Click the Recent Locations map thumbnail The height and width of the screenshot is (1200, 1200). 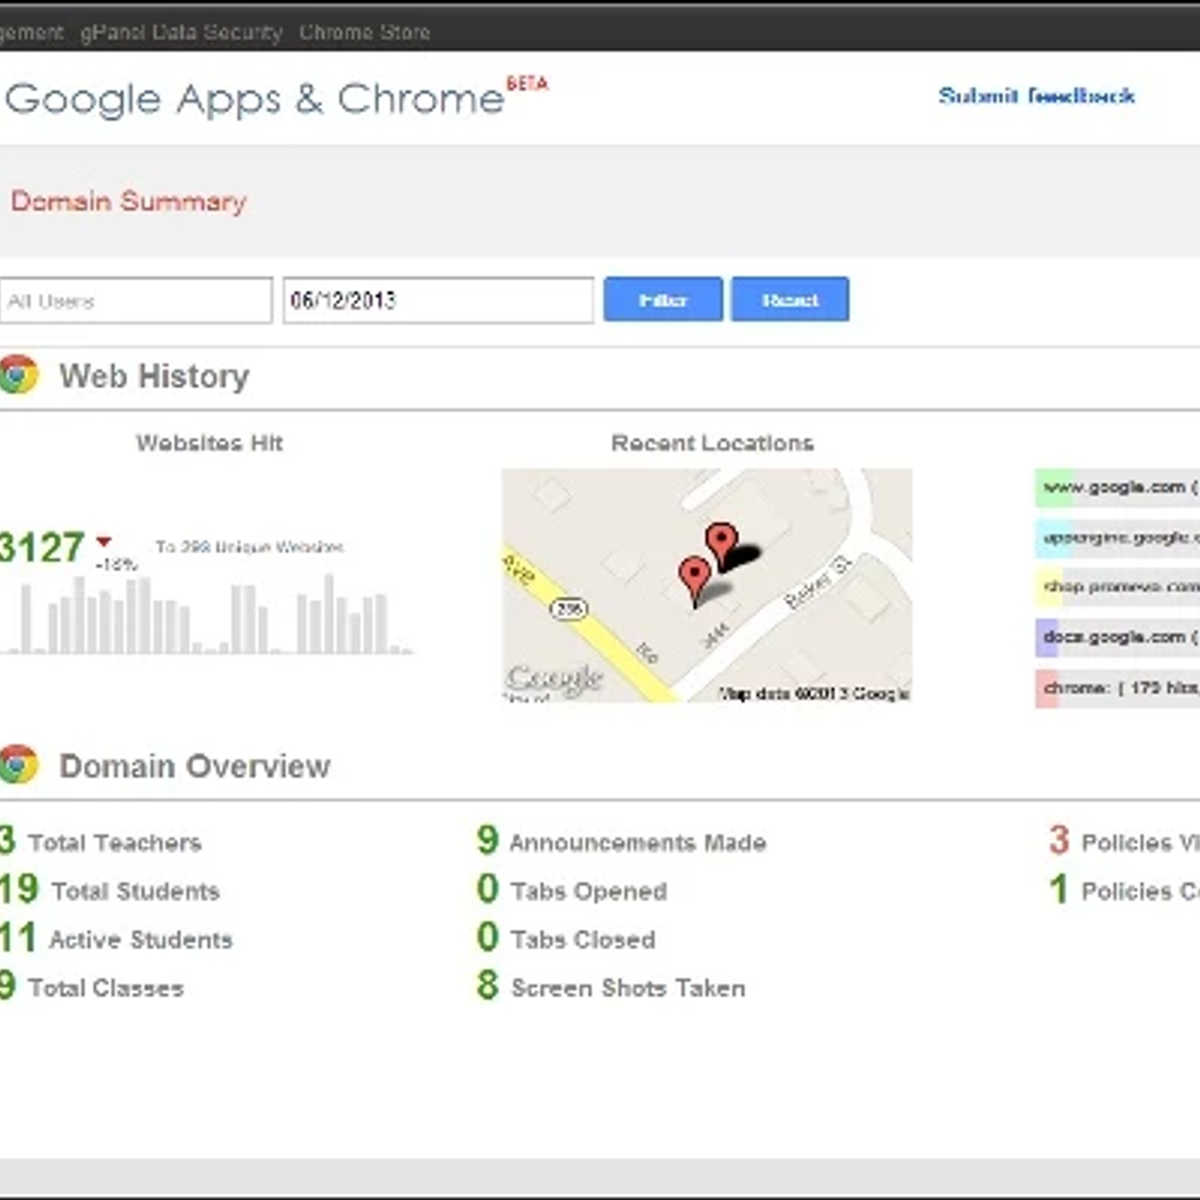[707, 585]
